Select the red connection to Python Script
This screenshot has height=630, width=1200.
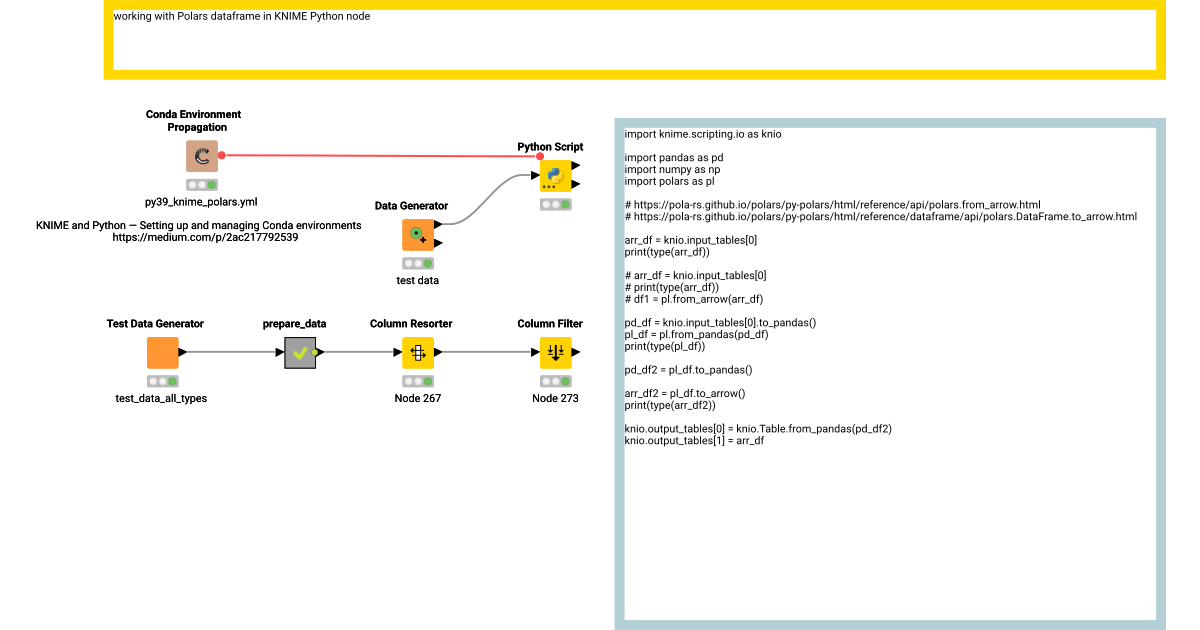coord(380,156)
